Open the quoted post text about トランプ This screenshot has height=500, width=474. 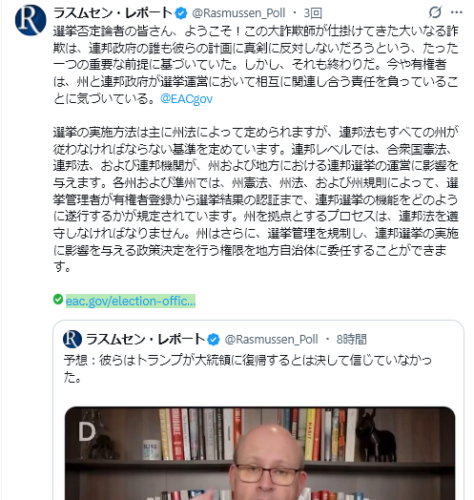click(248, 369)
